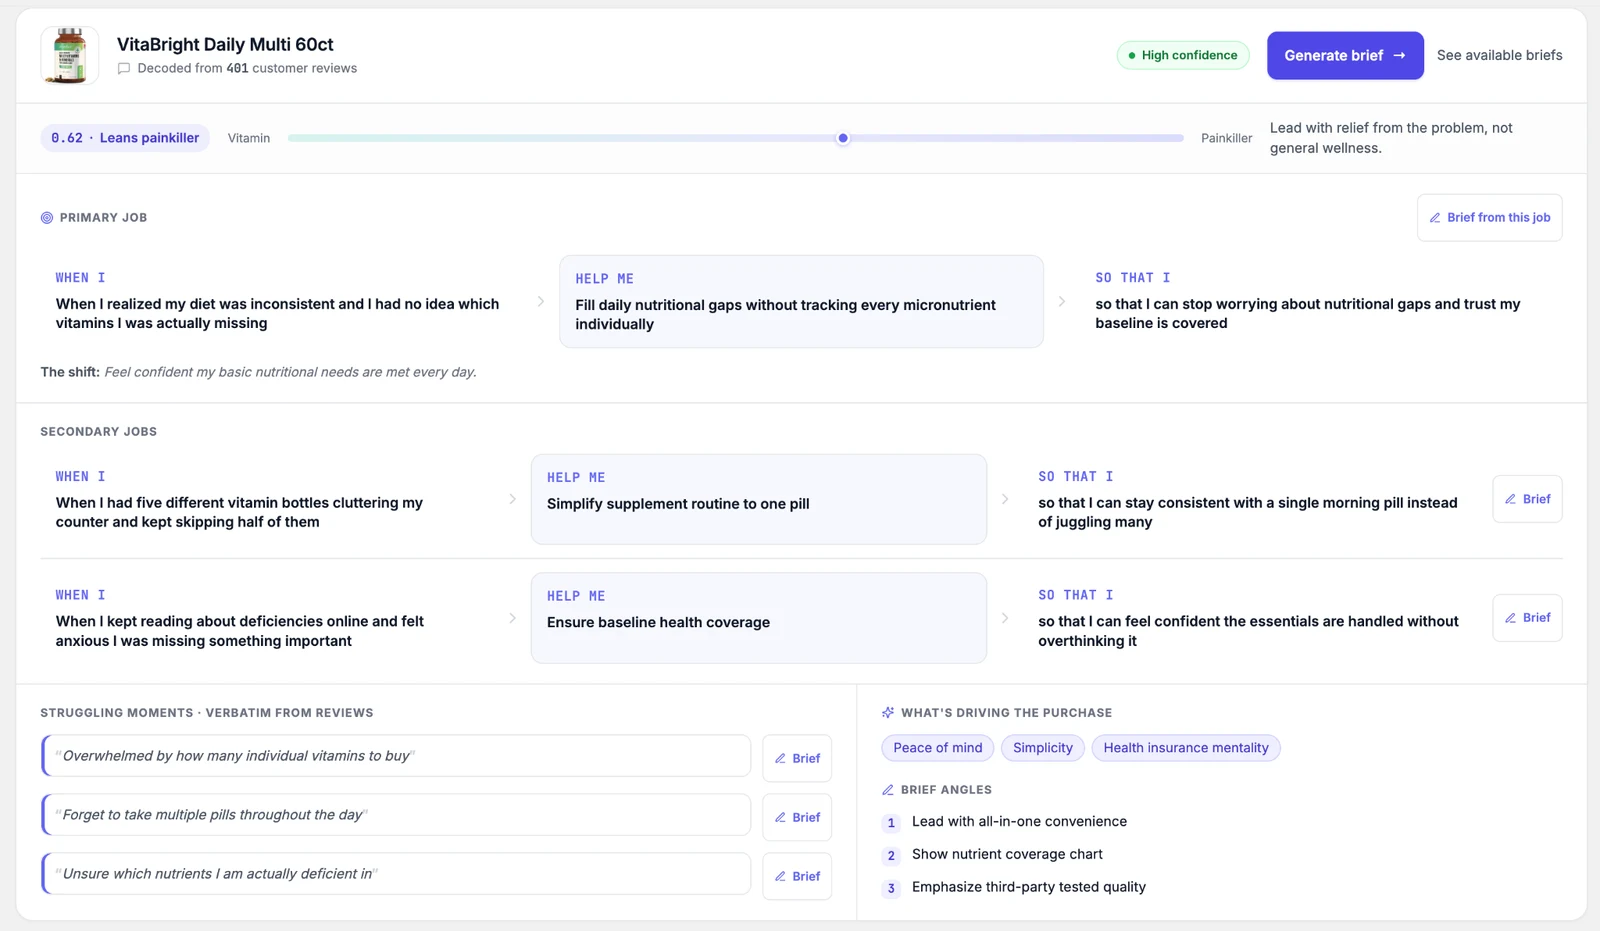This screenshot has width=1600, height=931.
Task: Click the sparkle icon by What's driving the purchase
Action: click(888, 713)
